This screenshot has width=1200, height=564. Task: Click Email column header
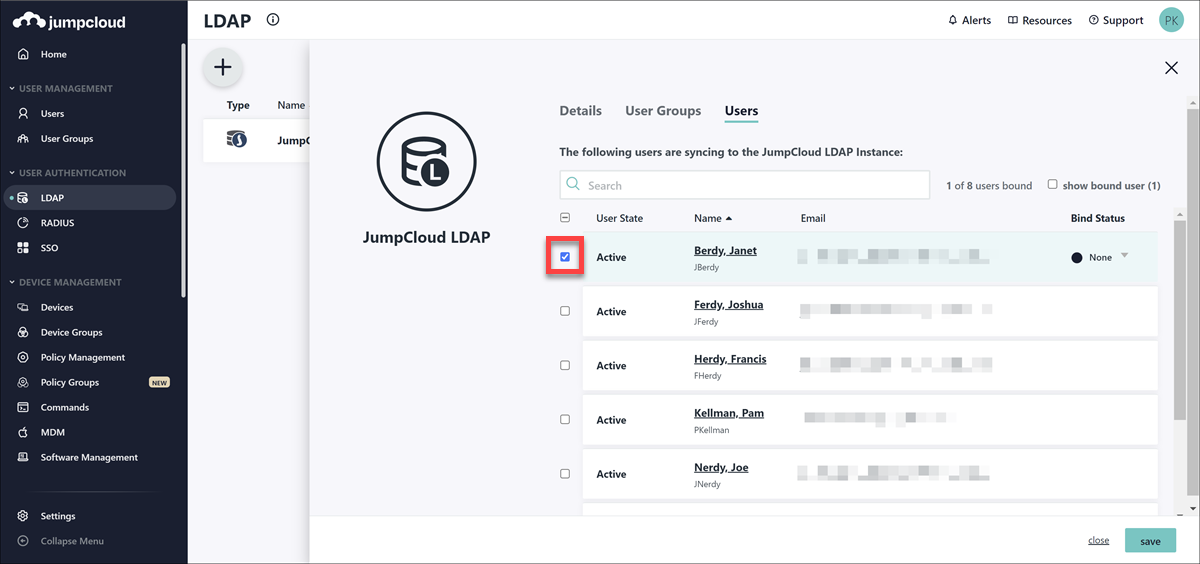coord(813,218)
